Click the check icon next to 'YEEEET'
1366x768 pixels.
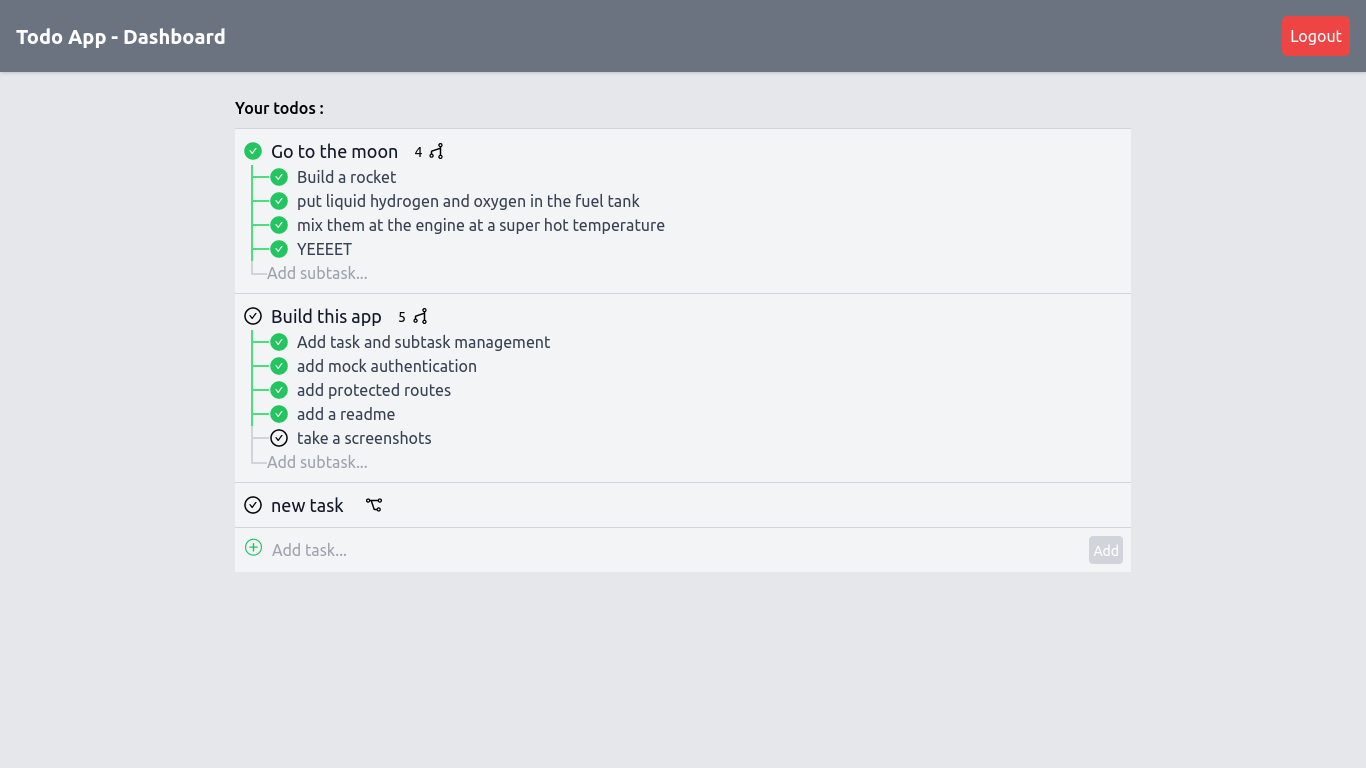(x=278, y=248)
